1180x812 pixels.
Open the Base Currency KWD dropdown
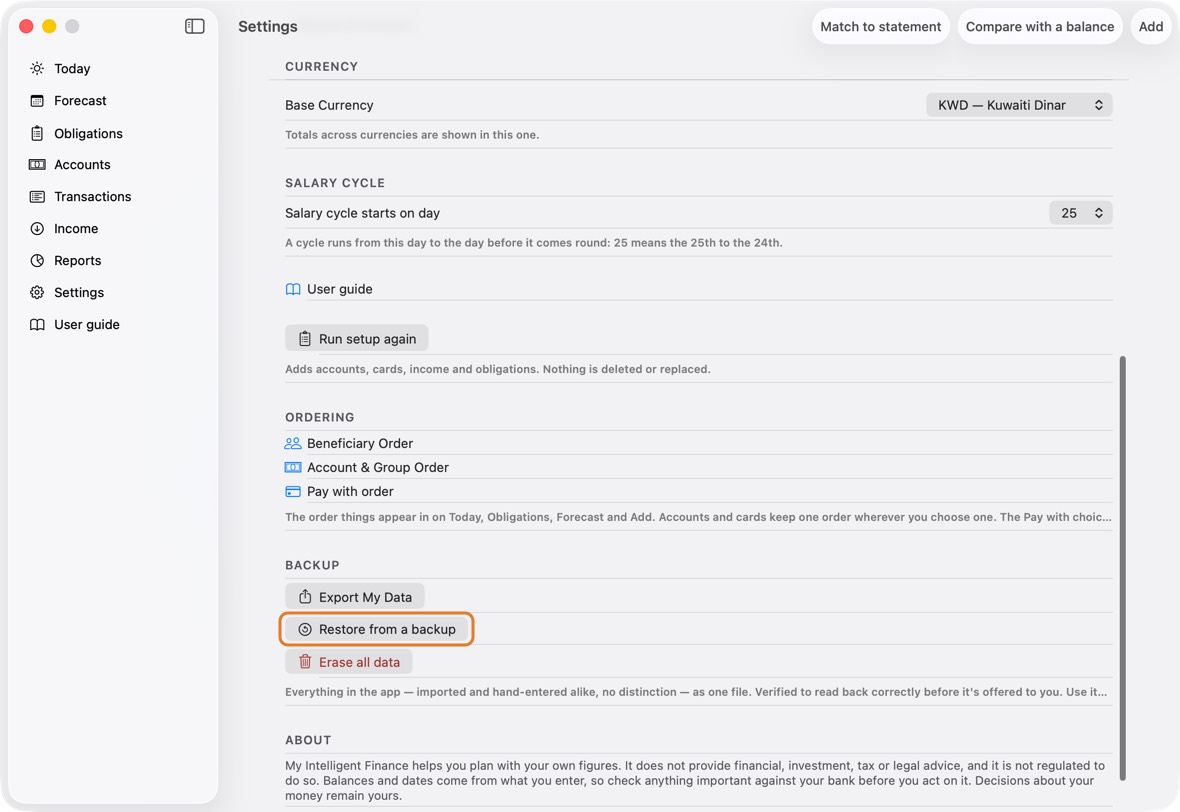1019,105
